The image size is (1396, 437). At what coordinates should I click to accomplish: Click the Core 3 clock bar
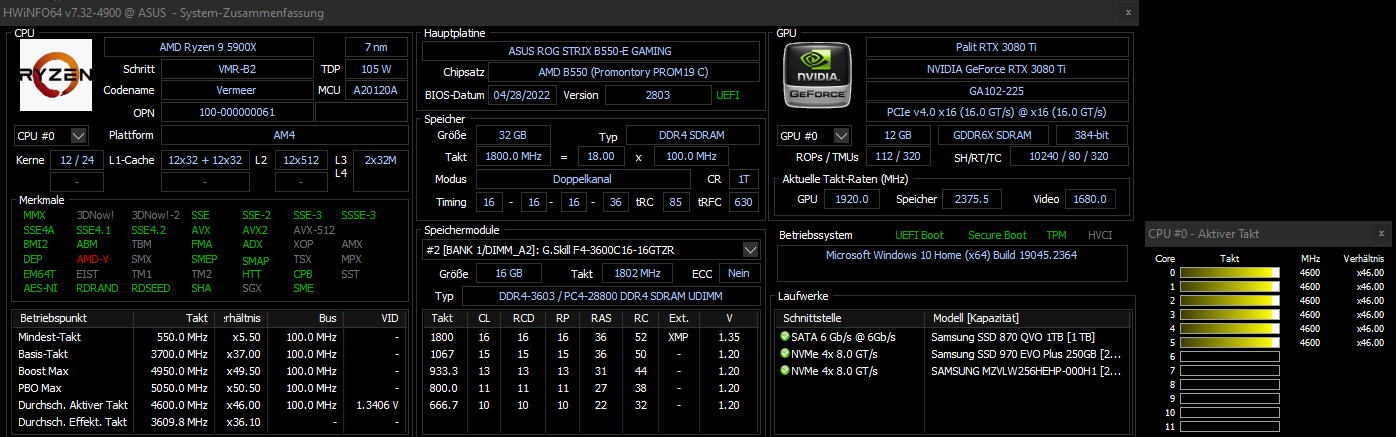[x=1230, y=314]
